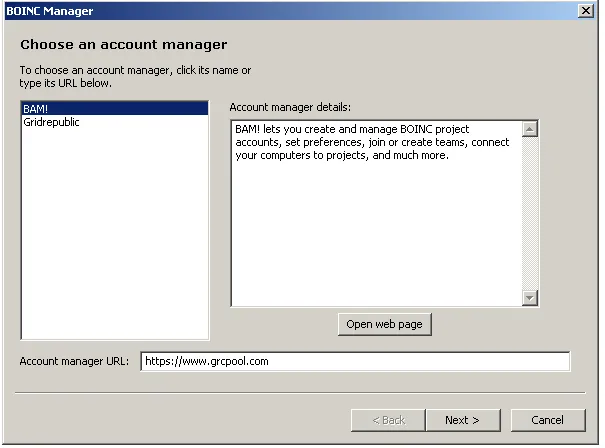Screen dimensions: 605x448
Task: Go to the next step with Next >
Action: tap(462, 420)
